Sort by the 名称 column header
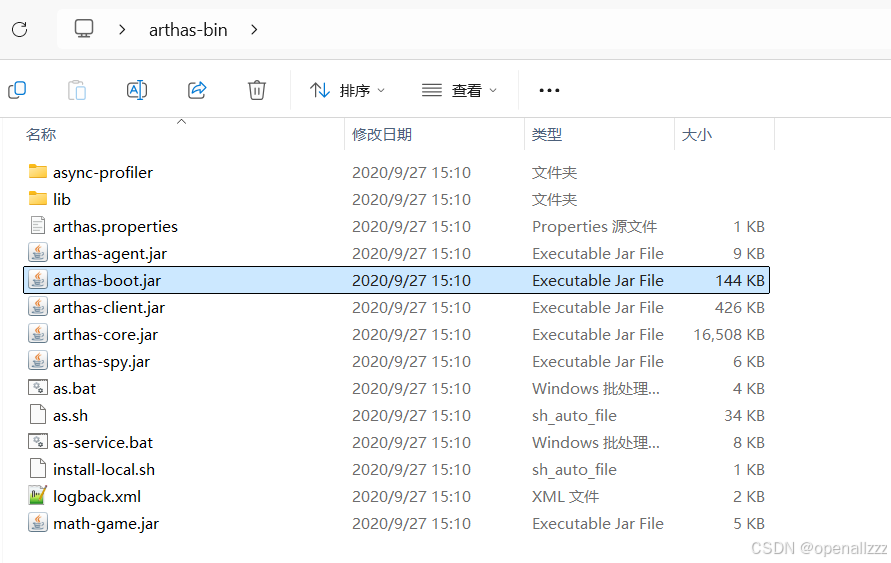 (x=41, y=135)
